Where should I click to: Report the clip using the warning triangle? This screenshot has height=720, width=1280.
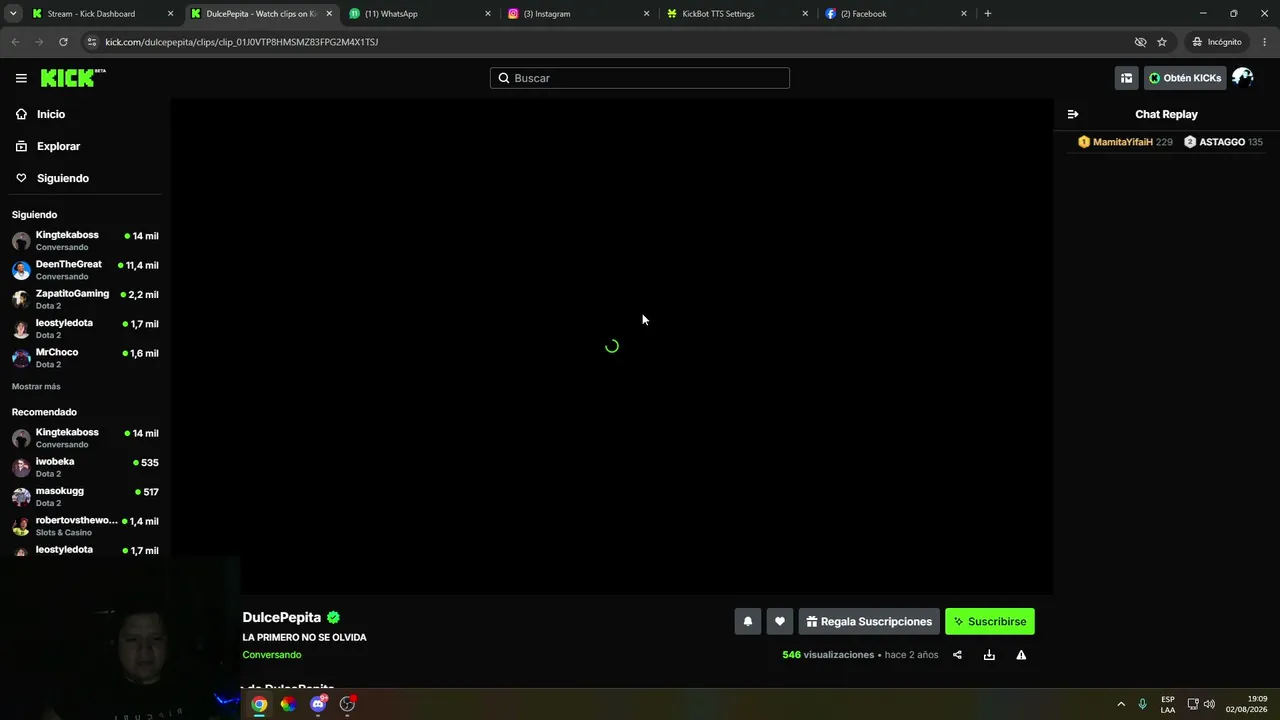[1021, 655]
